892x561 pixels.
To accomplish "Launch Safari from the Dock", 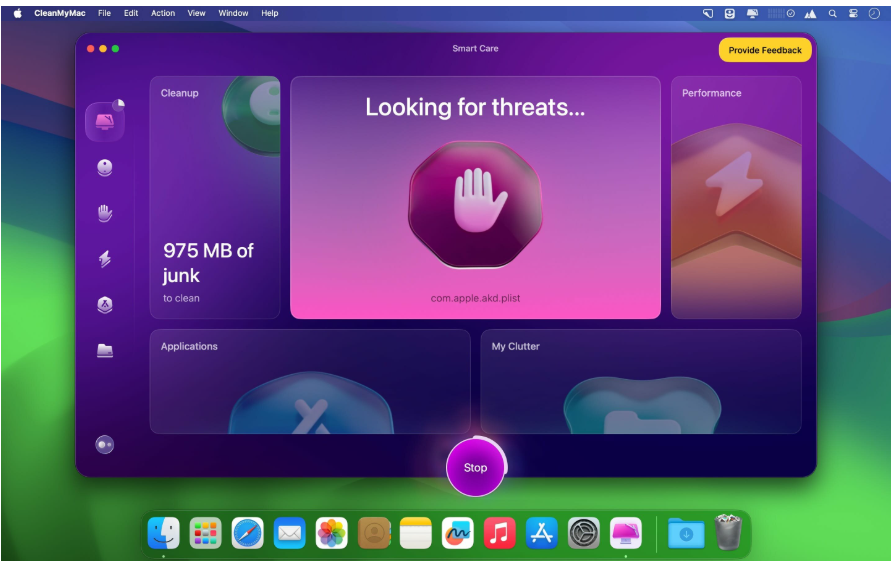I will (x=247, y=533).
